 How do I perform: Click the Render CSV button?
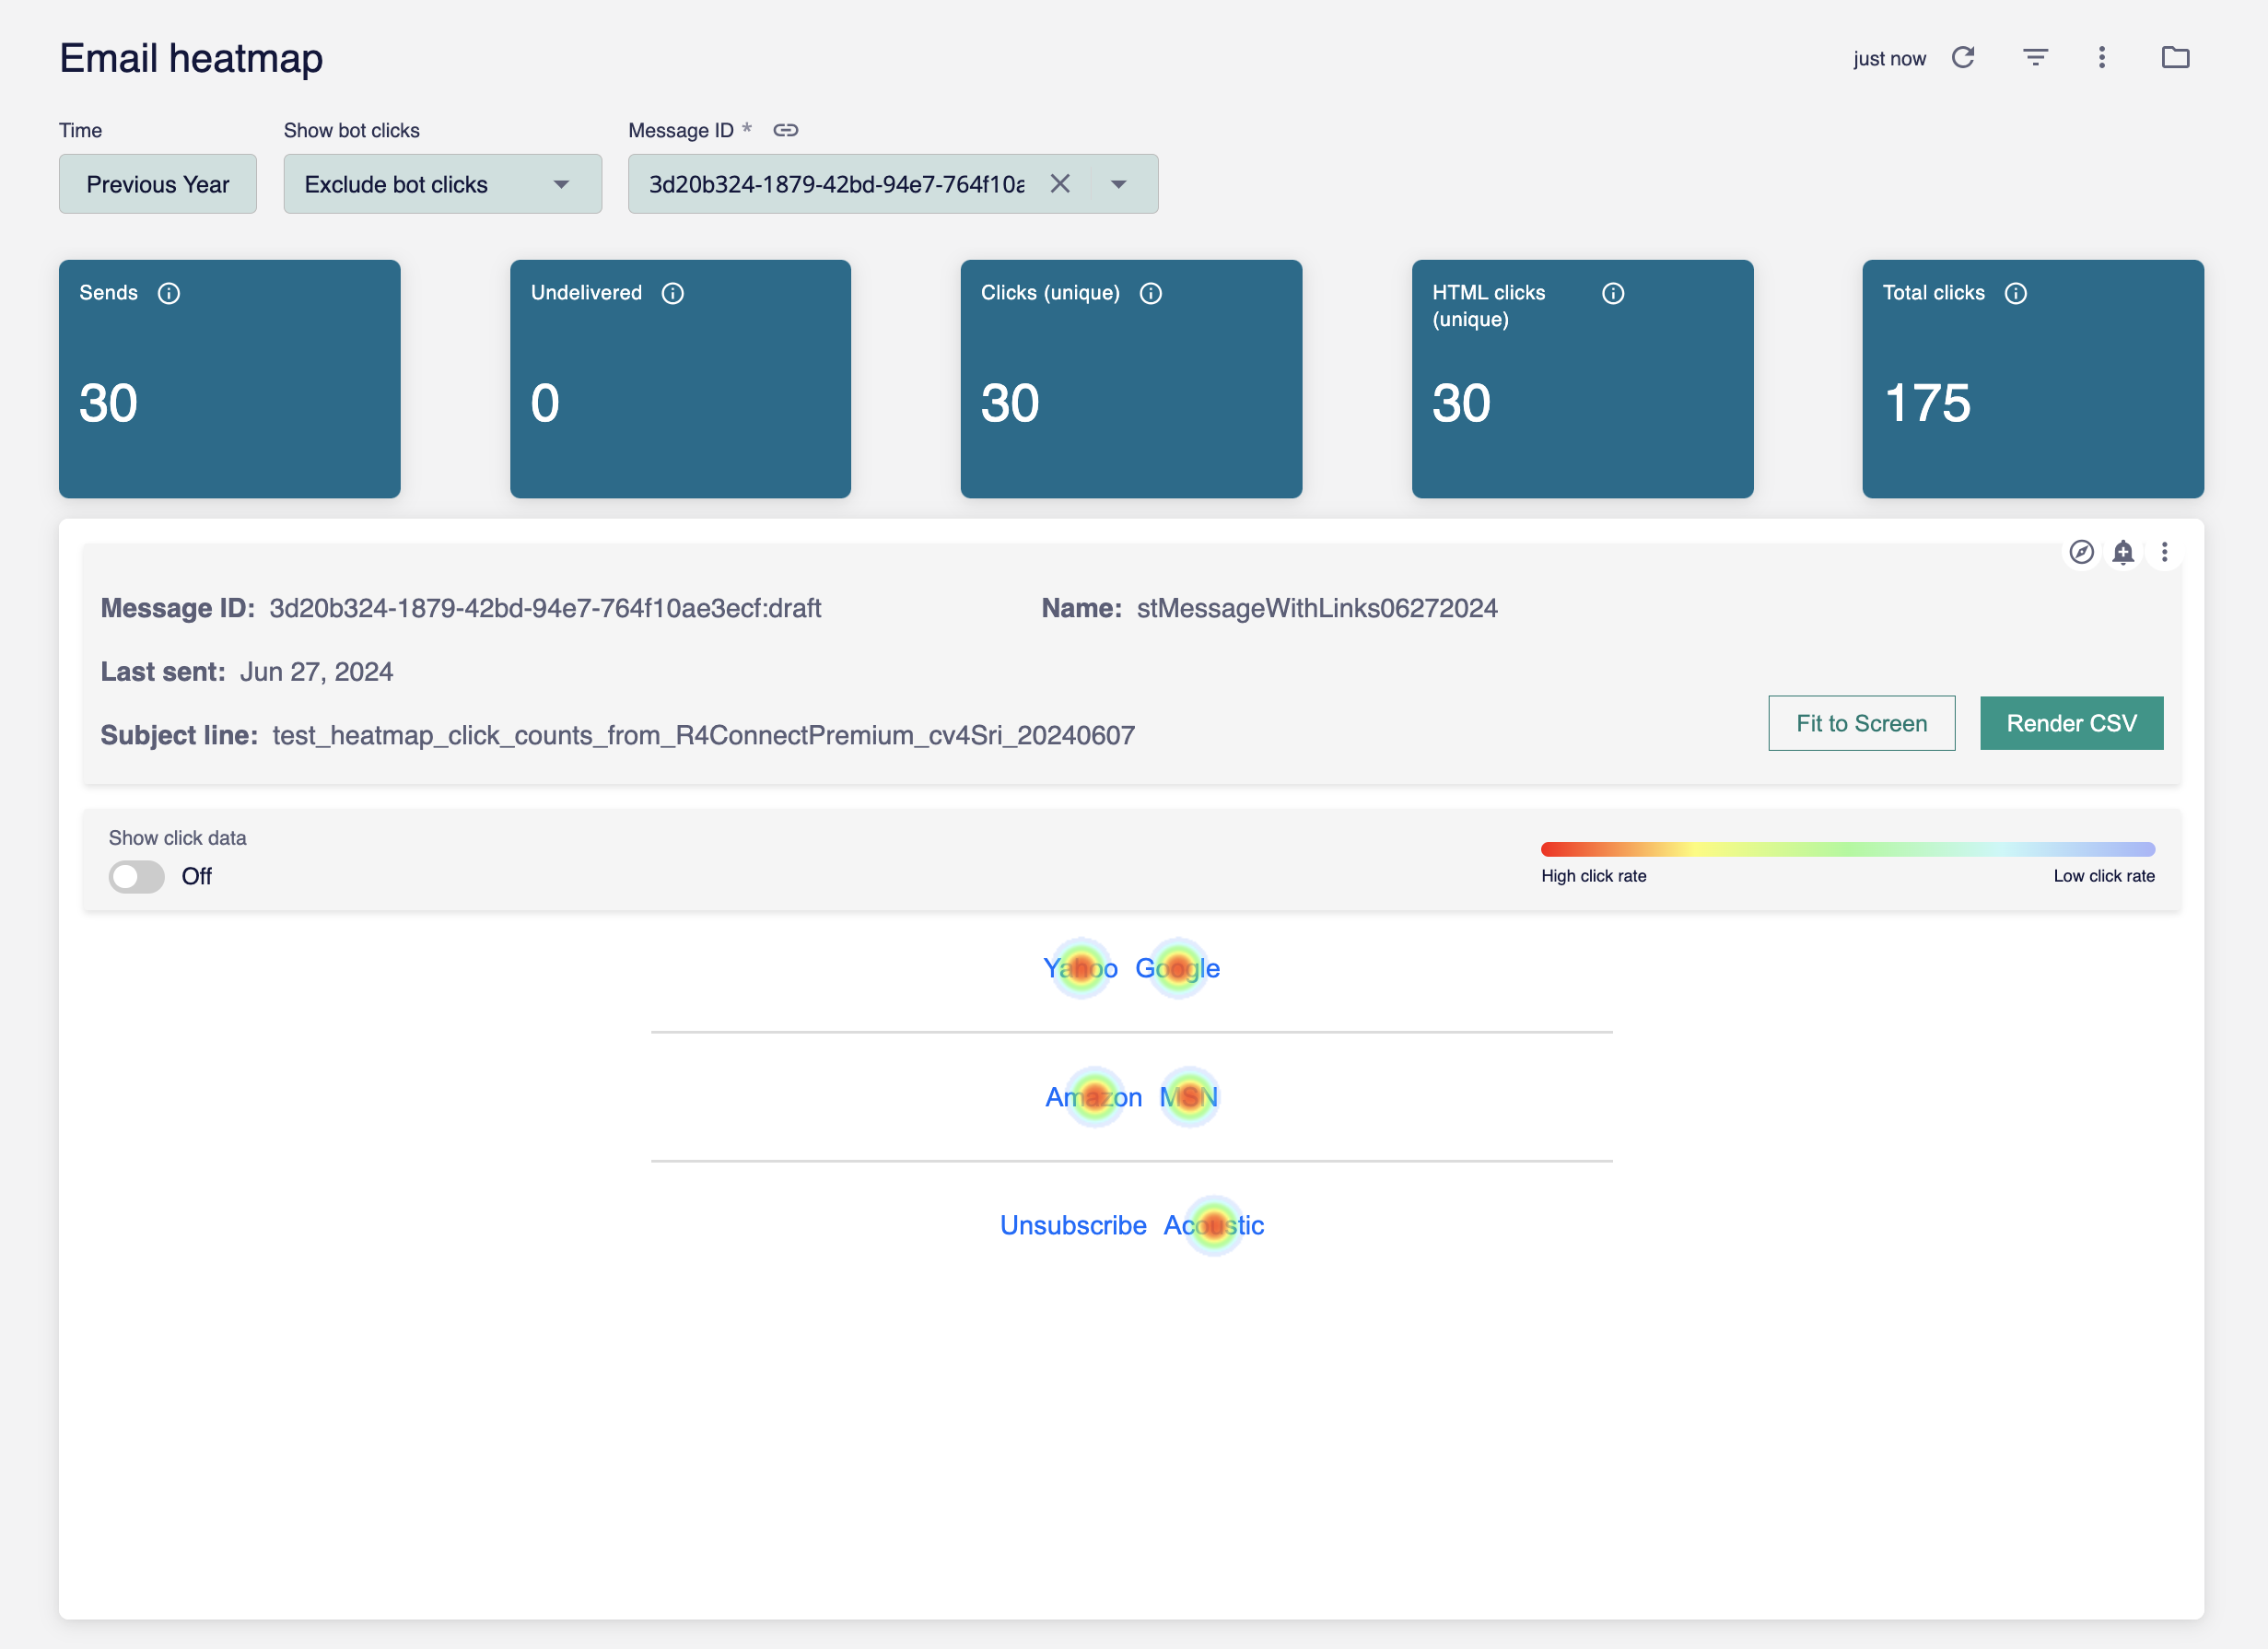click(2071, 723)
